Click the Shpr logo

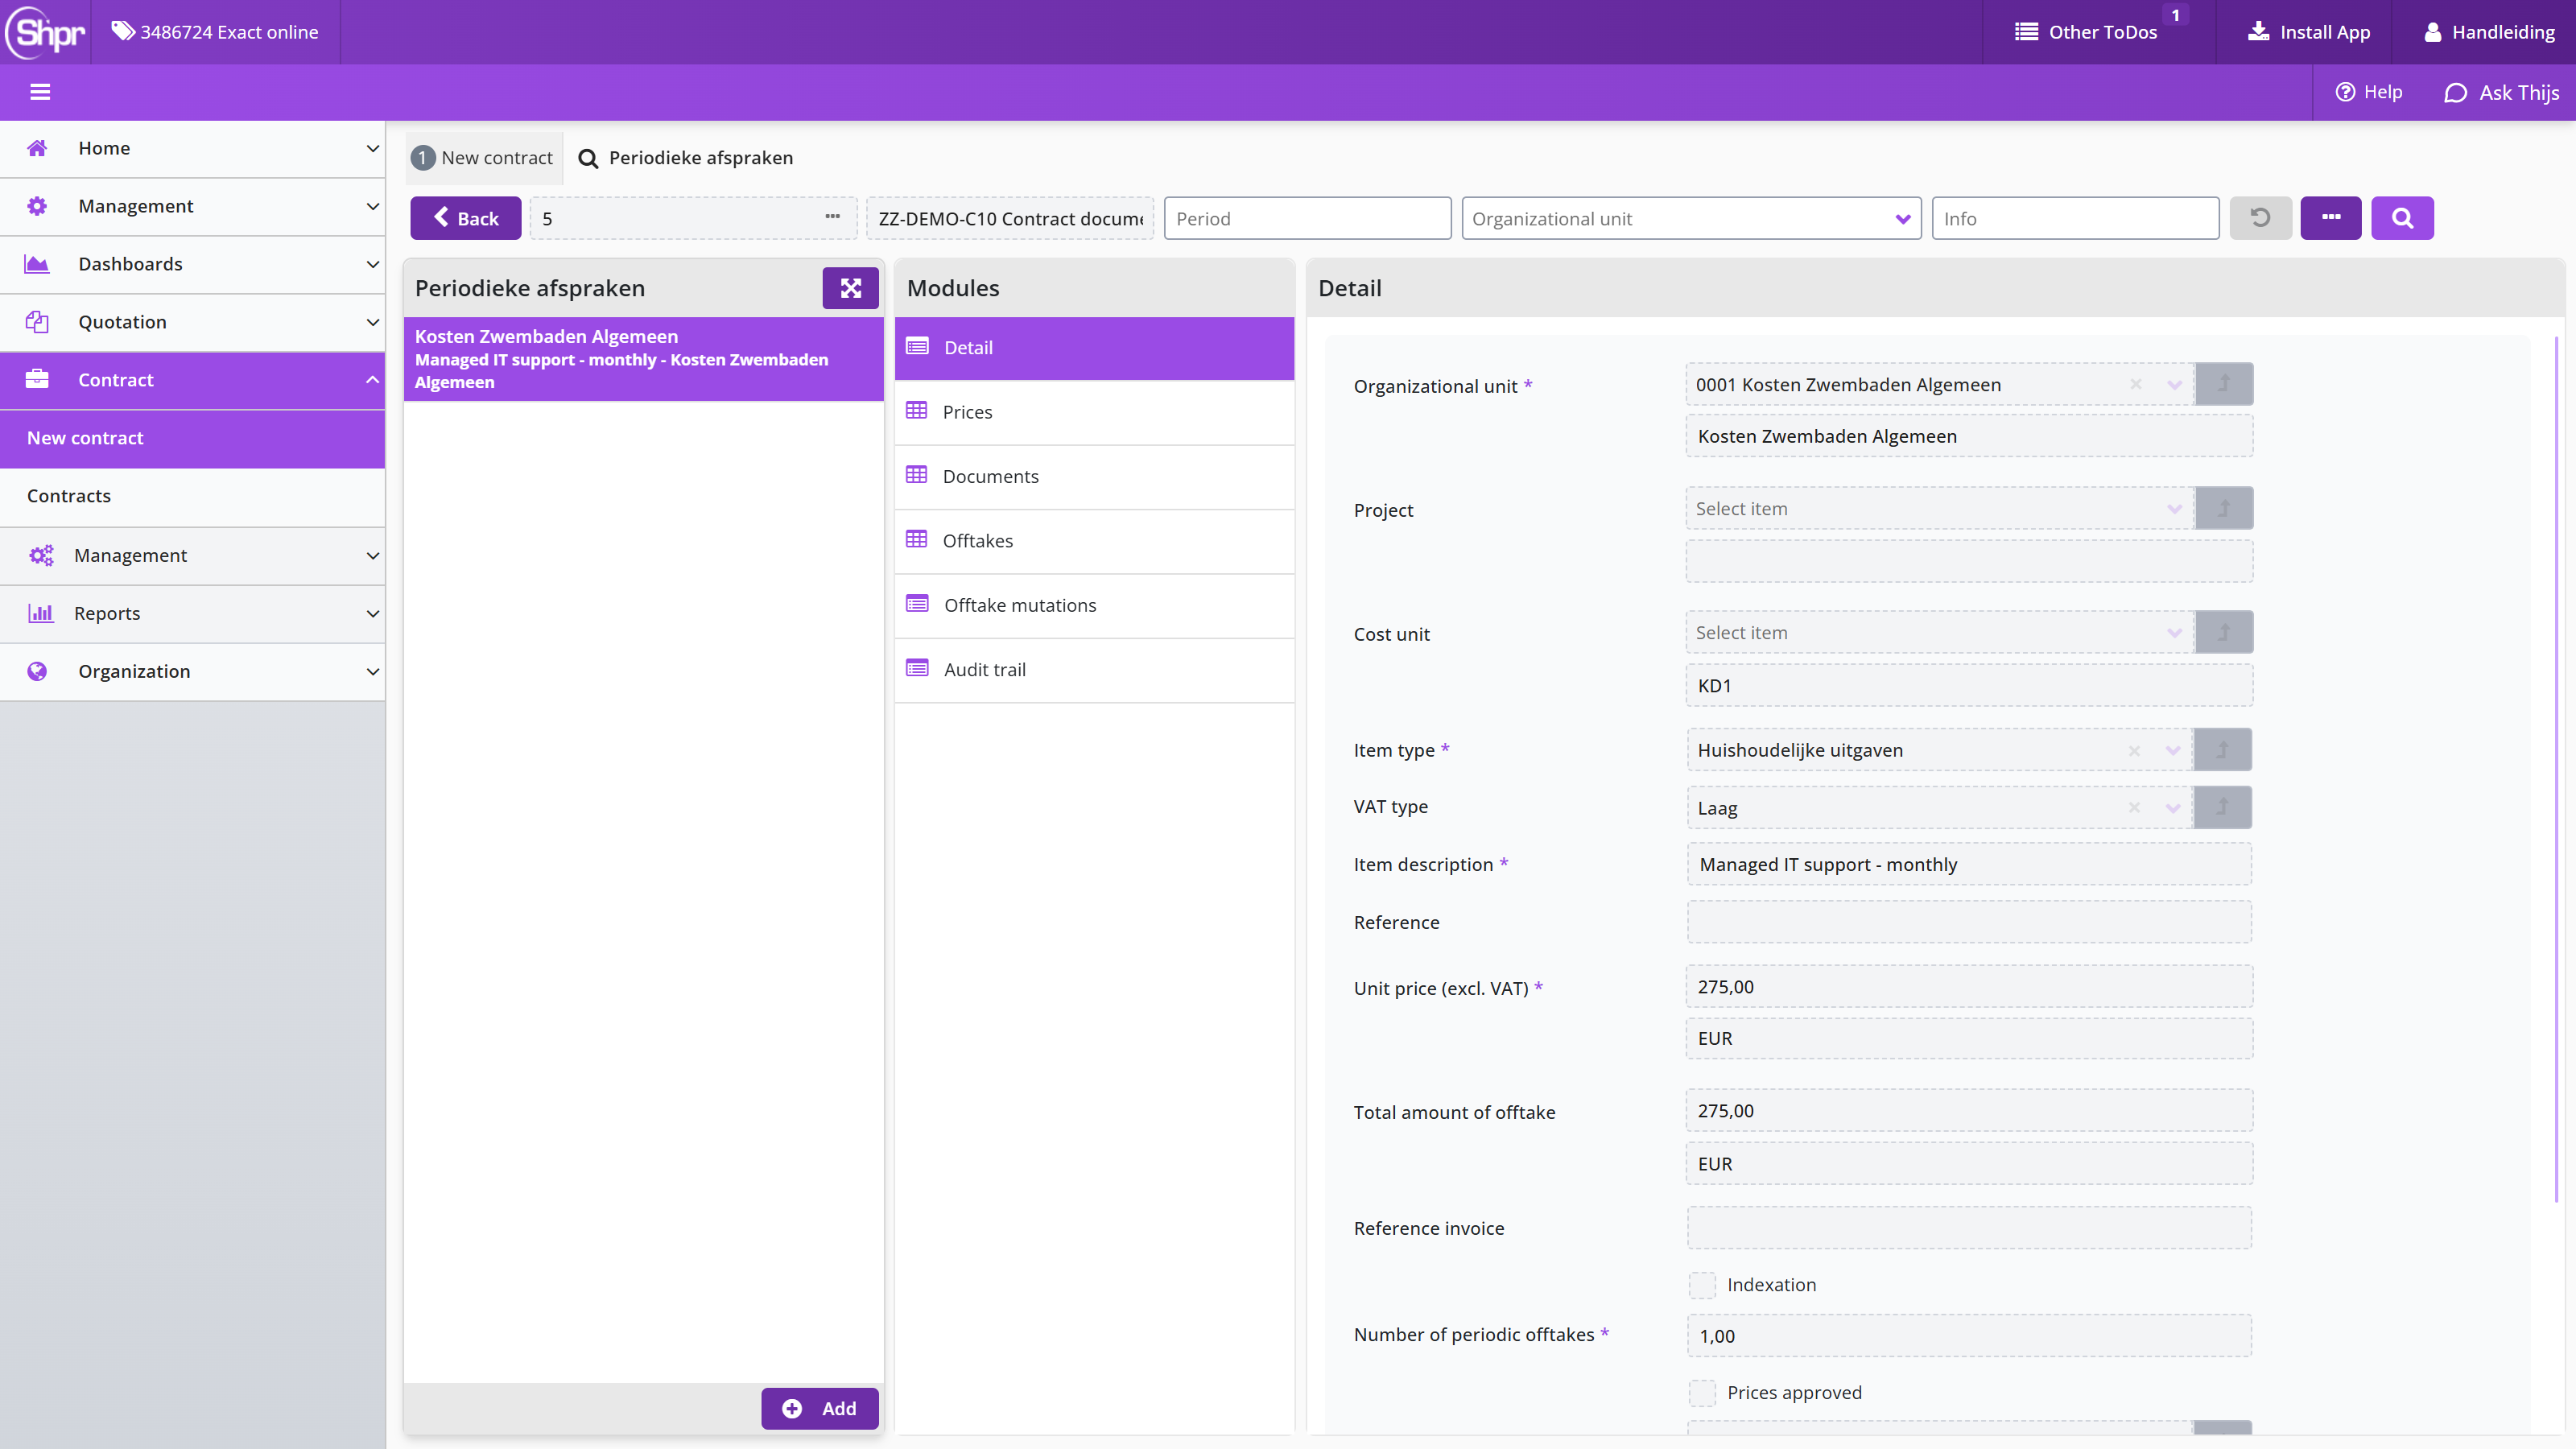click(45, 32)
